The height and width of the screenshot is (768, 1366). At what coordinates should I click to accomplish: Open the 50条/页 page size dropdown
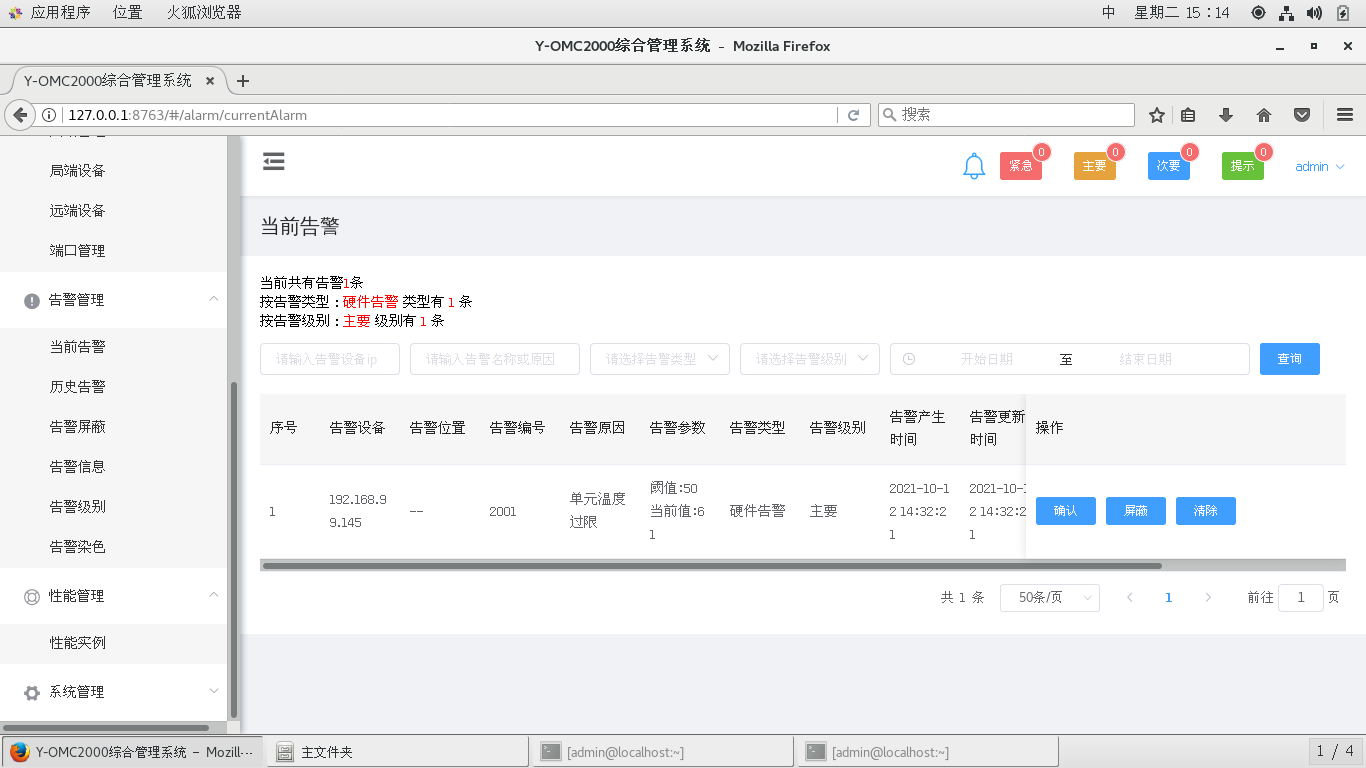(x=1049, y=598)
